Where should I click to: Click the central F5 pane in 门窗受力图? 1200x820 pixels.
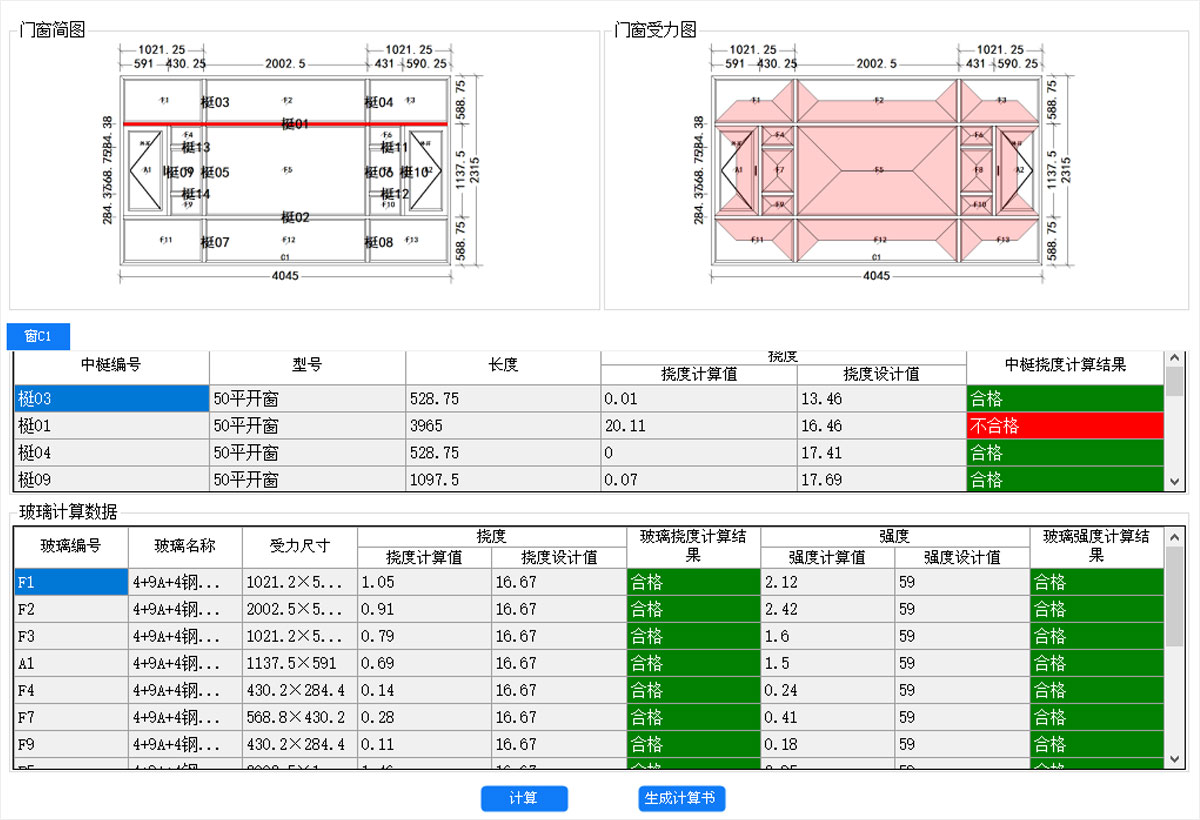point(879,171)
